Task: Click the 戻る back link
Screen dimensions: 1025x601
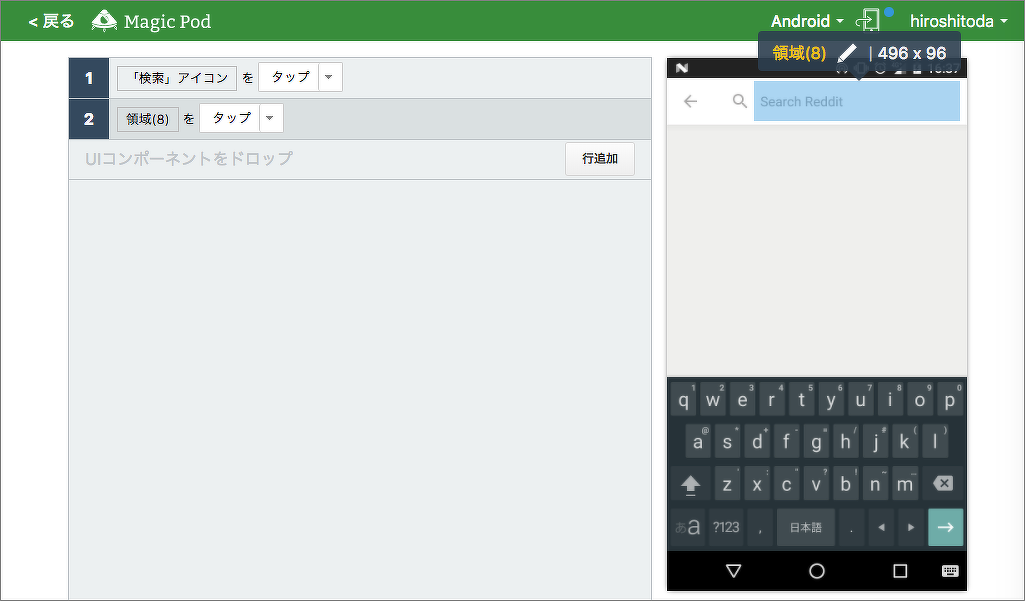Action: coord(51,21)
